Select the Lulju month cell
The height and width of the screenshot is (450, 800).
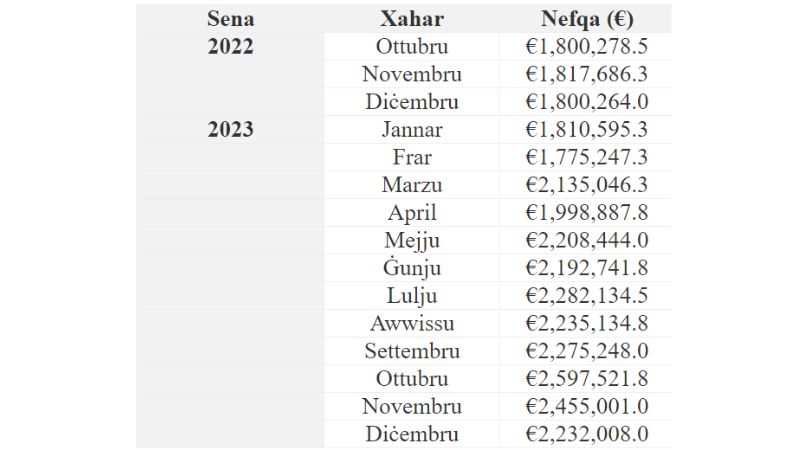pos(412,296)
